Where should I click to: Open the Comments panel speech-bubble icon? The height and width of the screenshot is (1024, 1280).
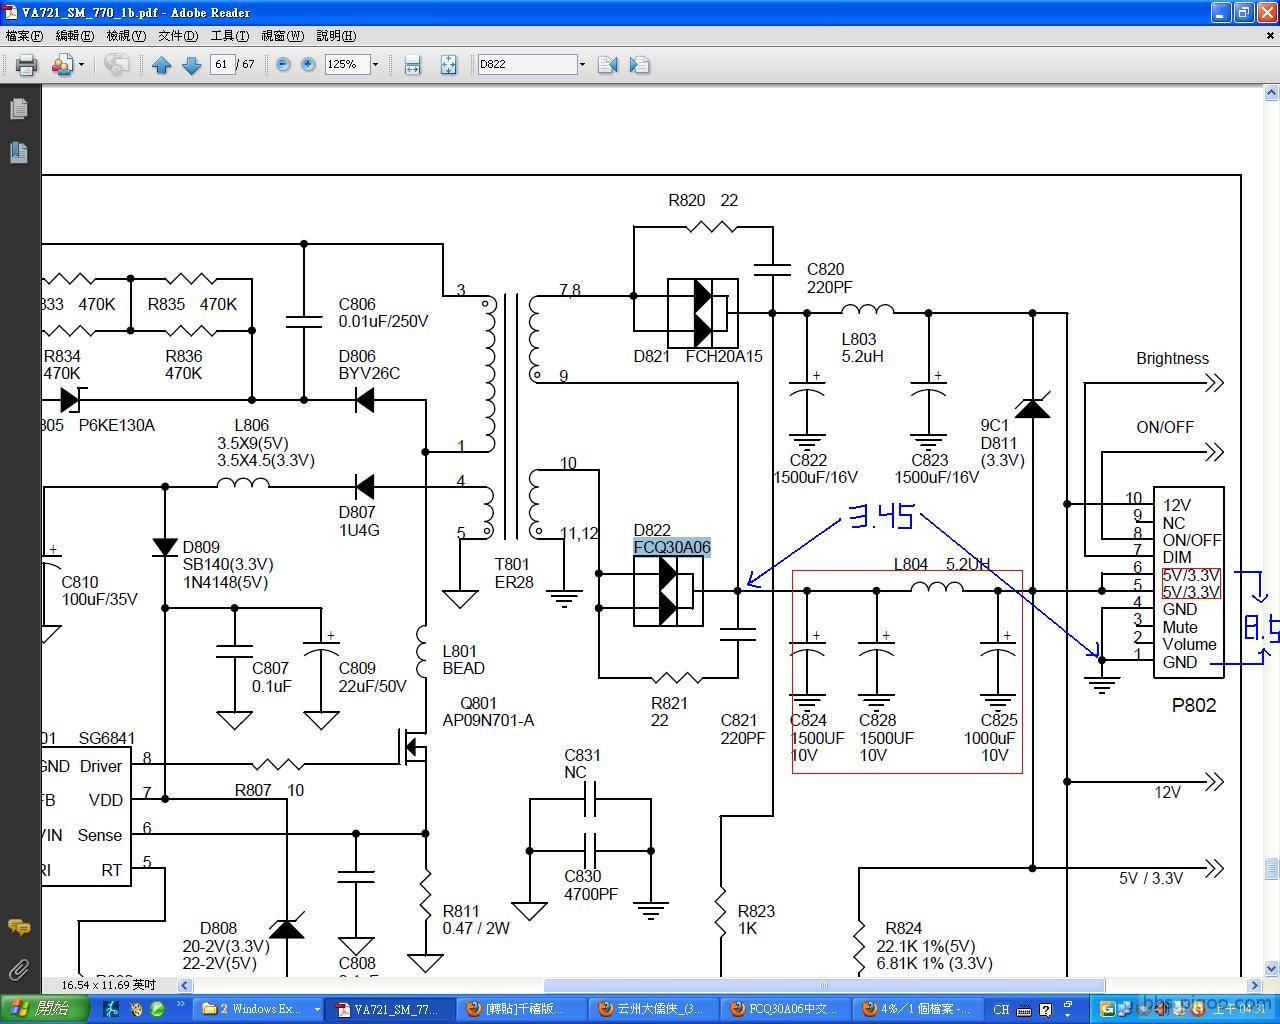[x=19, y=927]
